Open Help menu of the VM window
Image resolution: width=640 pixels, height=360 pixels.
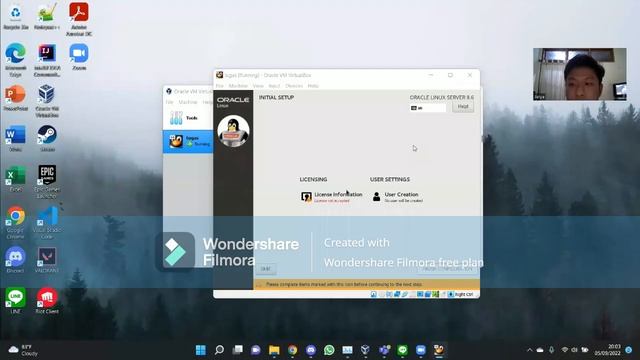click(313, 86)
